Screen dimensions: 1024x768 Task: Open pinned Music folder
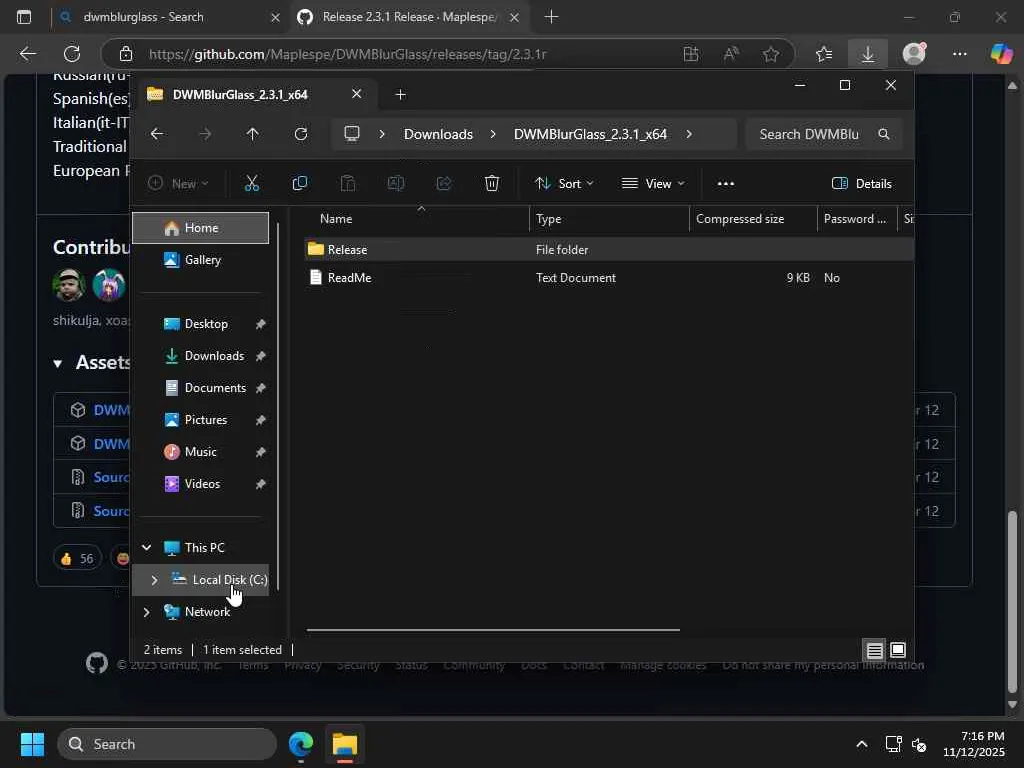pyautogui.click(x=200, y=452)
